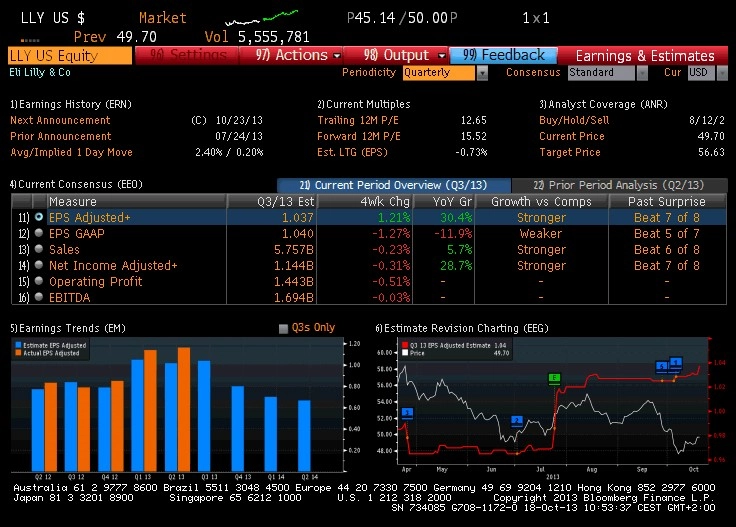This screenshot has height=527, width=736.
Task: Open the Actions menu
Action: [291, 55]
